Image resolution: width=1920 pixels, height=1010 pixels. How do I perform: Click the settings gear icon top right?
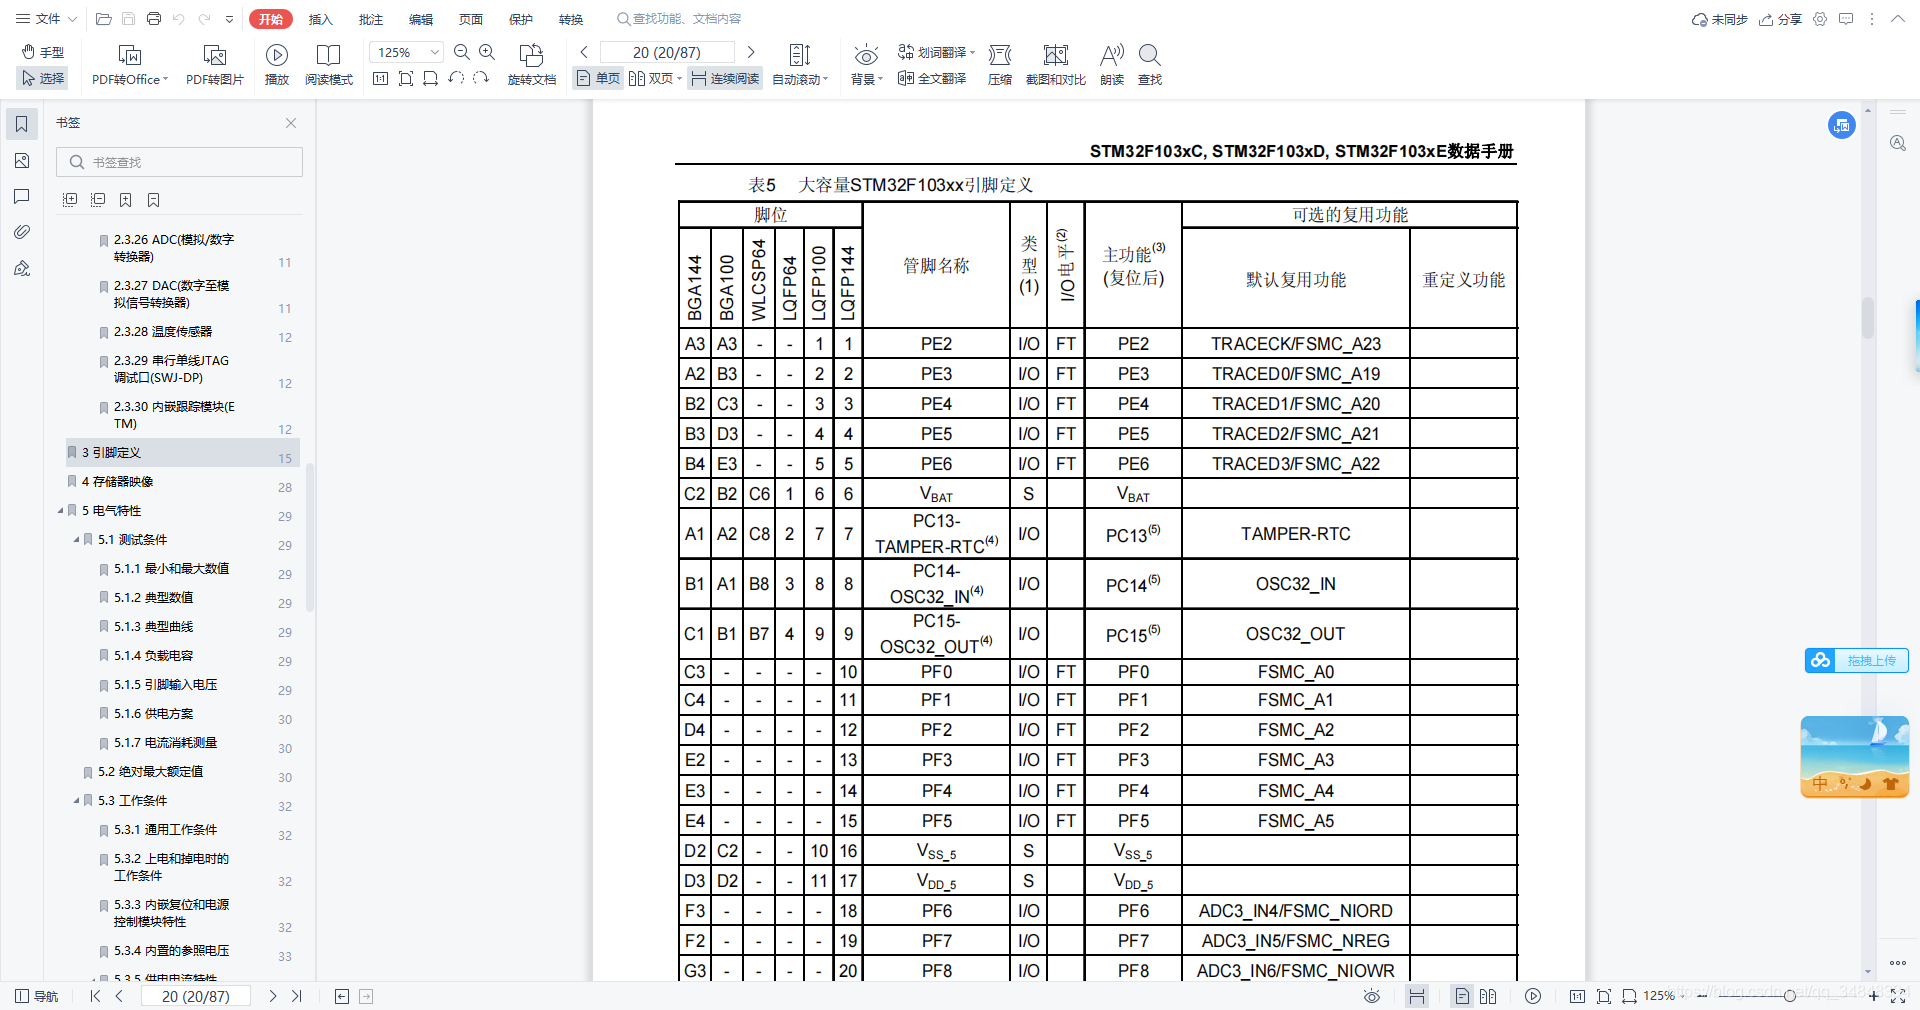pyautogui.click(x=1820, y=19)
